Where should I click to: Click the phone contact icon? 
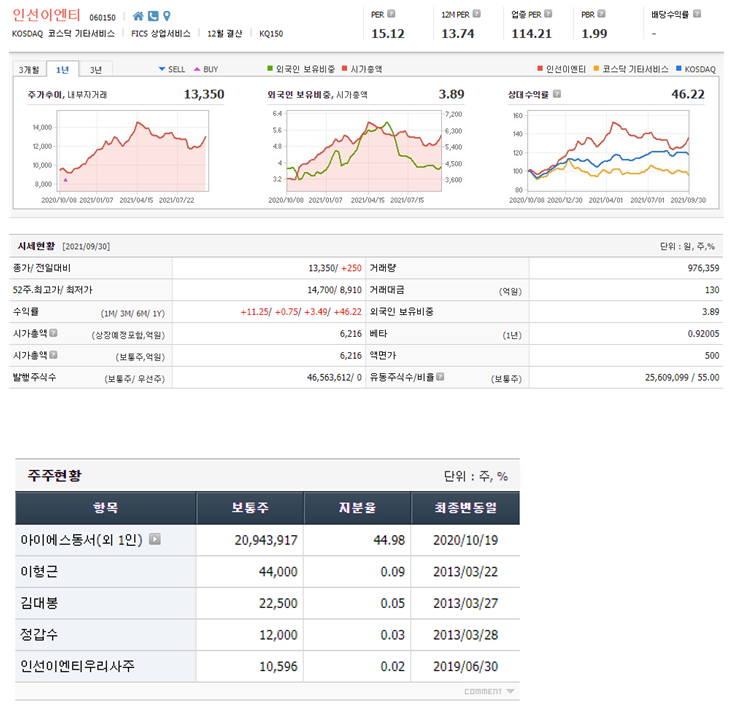(153, 16)
